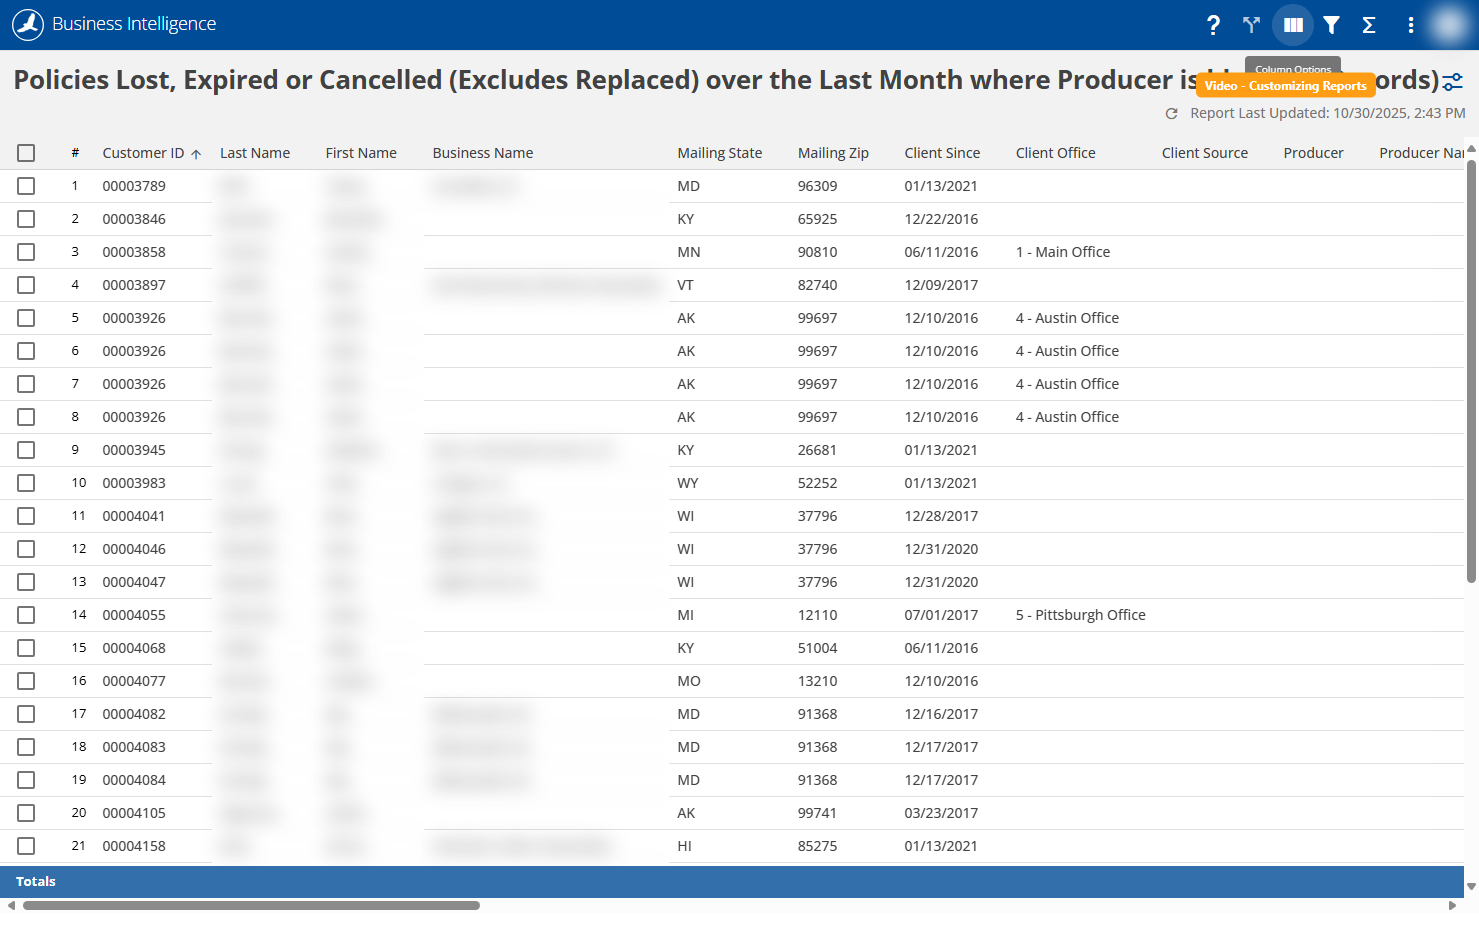Tick the checkbox for customer 00004077

click(26, 681)
